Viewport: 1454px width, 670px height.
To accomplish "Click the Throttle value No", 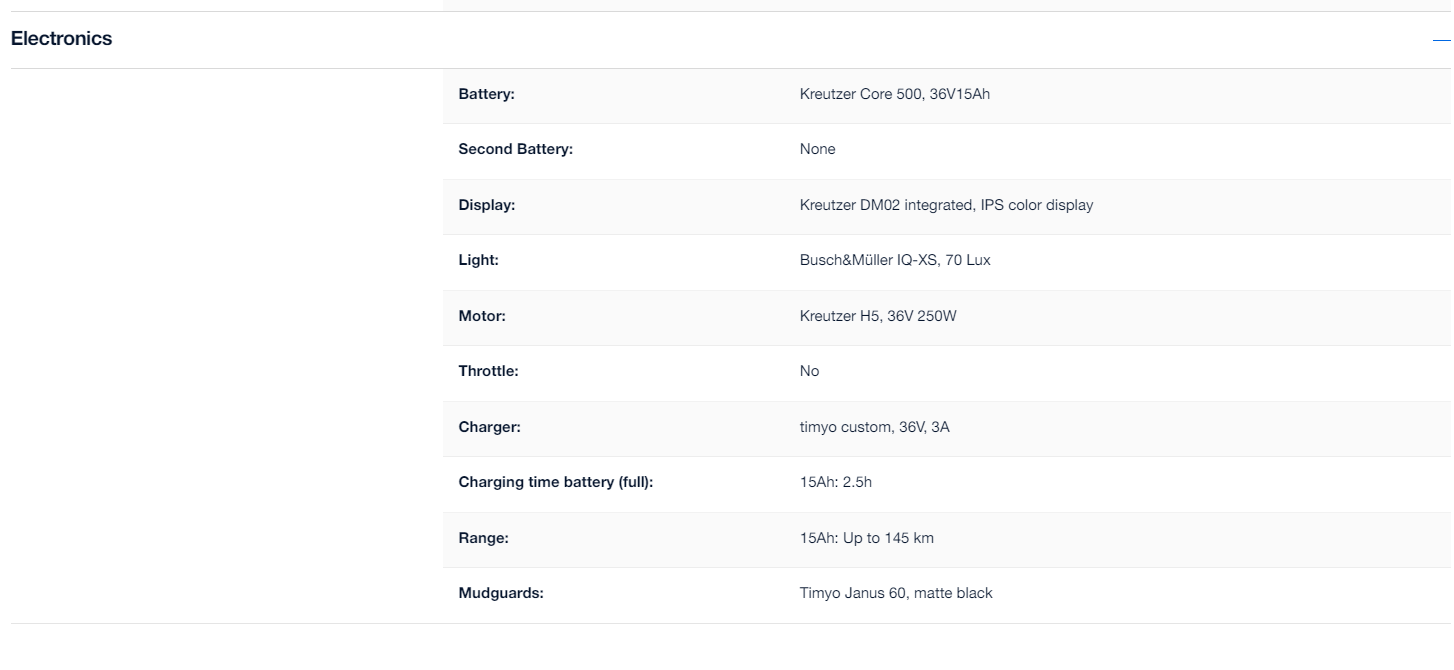I will [x=809, y=371].
